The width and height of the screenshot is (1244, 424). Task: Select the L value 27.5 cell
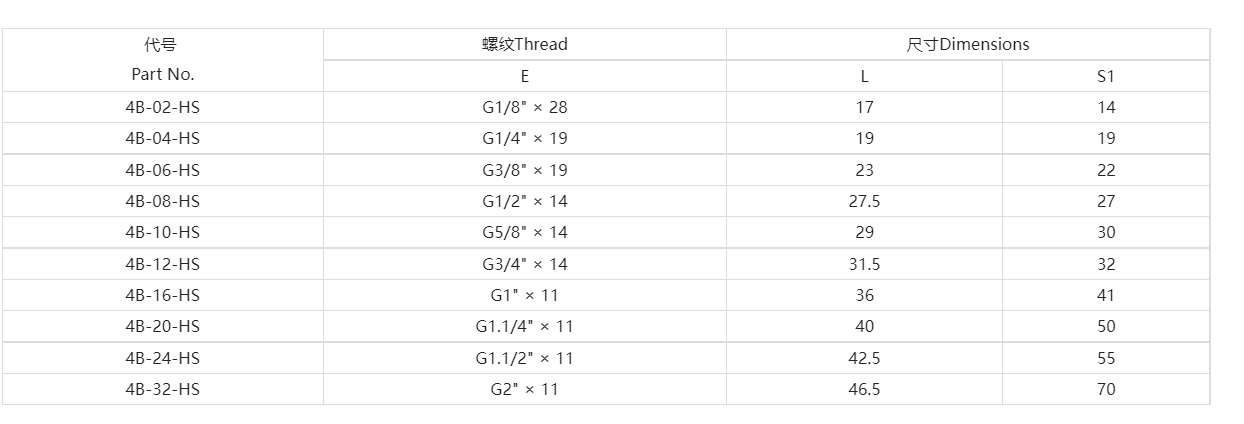[x=864, y=201]
